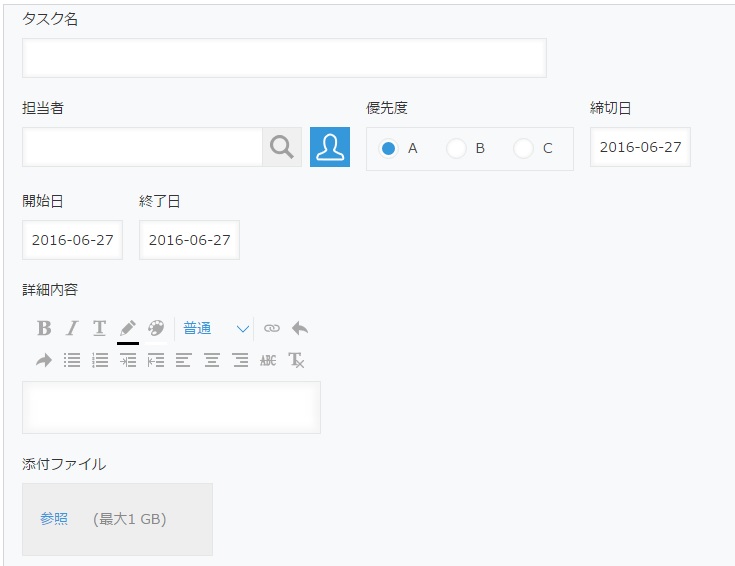Choose the text color pencil icon
Screen dimensions: 735x566
click(128, 329)
